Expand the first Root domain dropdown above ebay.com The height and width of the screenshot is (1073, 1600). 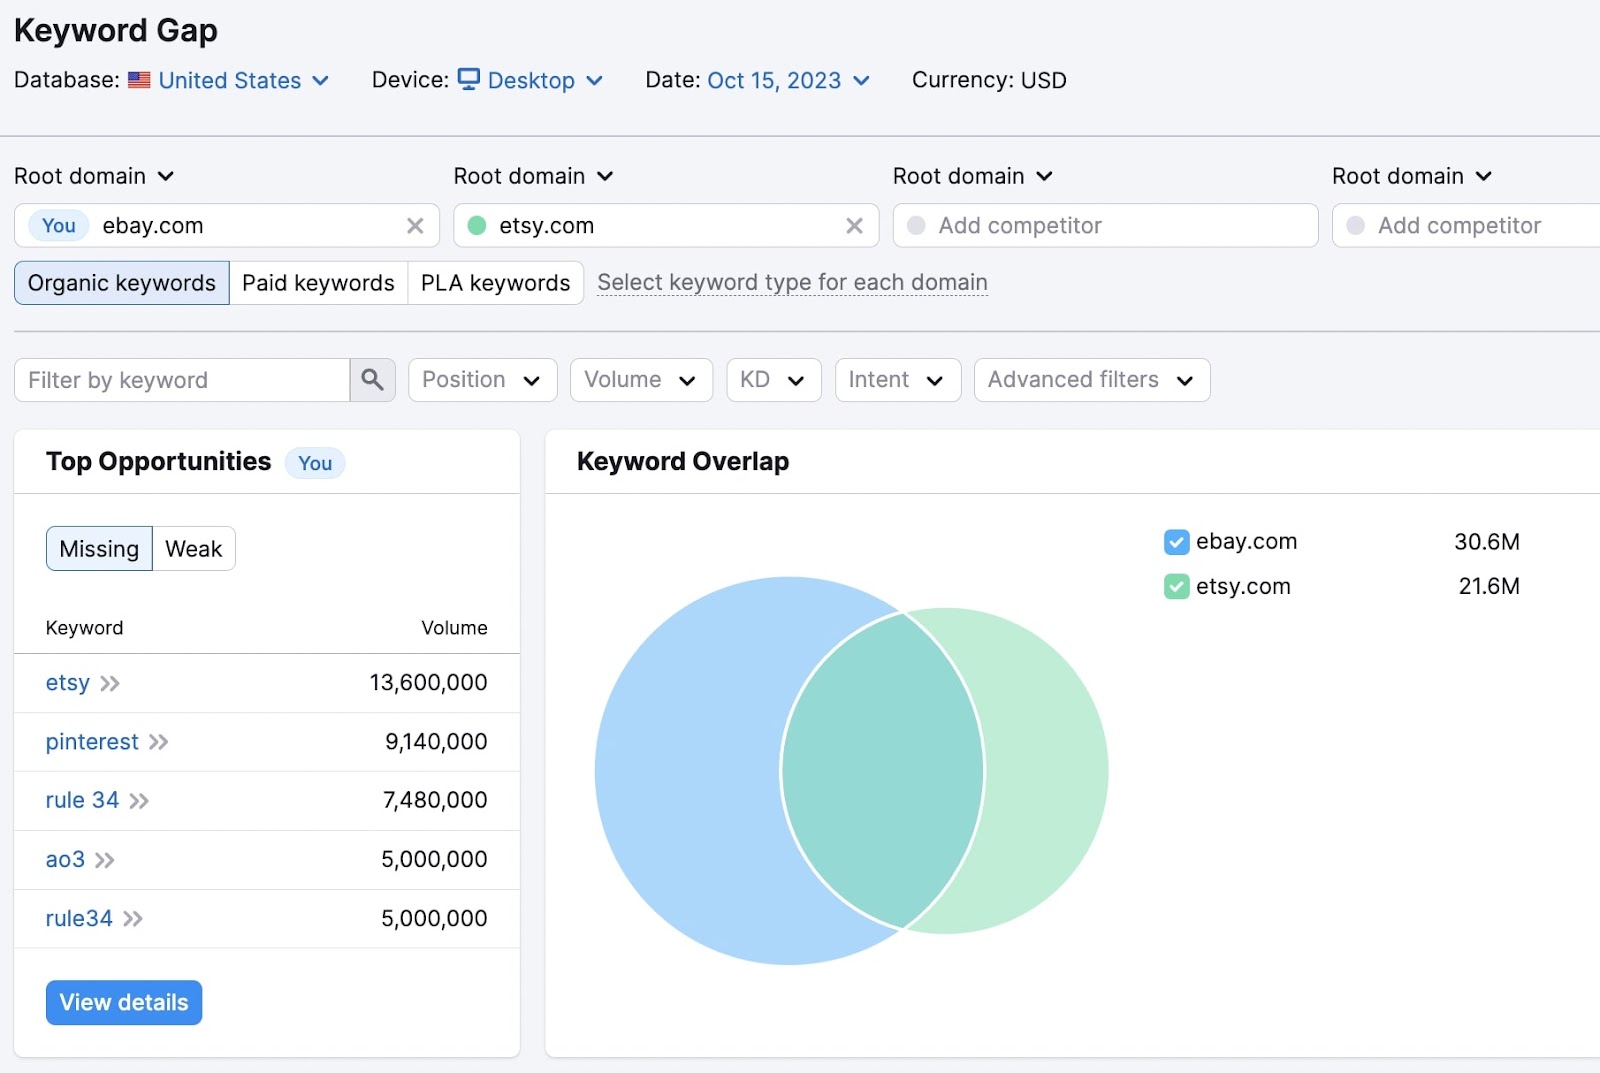coord(94,176)
